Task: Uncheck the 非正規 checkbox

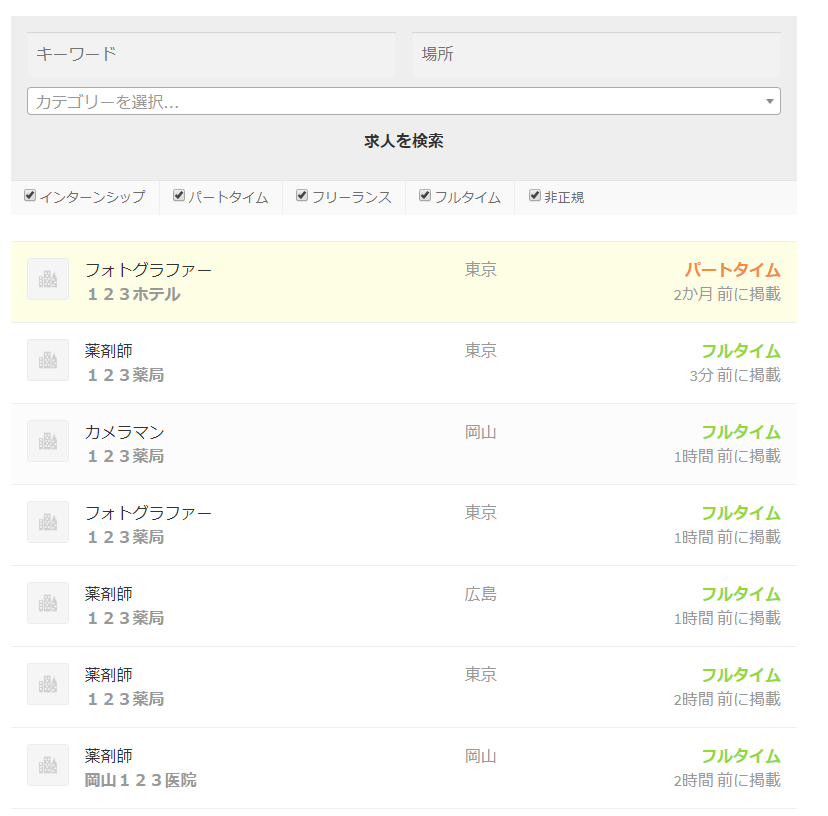Action: [535, 195]
